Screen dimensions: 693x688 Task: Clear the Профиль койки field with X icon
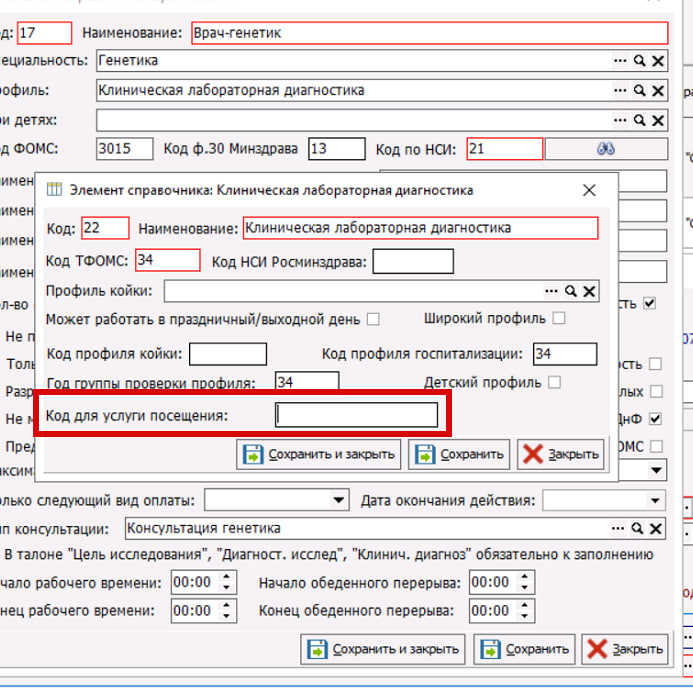[x=589, y=292]
